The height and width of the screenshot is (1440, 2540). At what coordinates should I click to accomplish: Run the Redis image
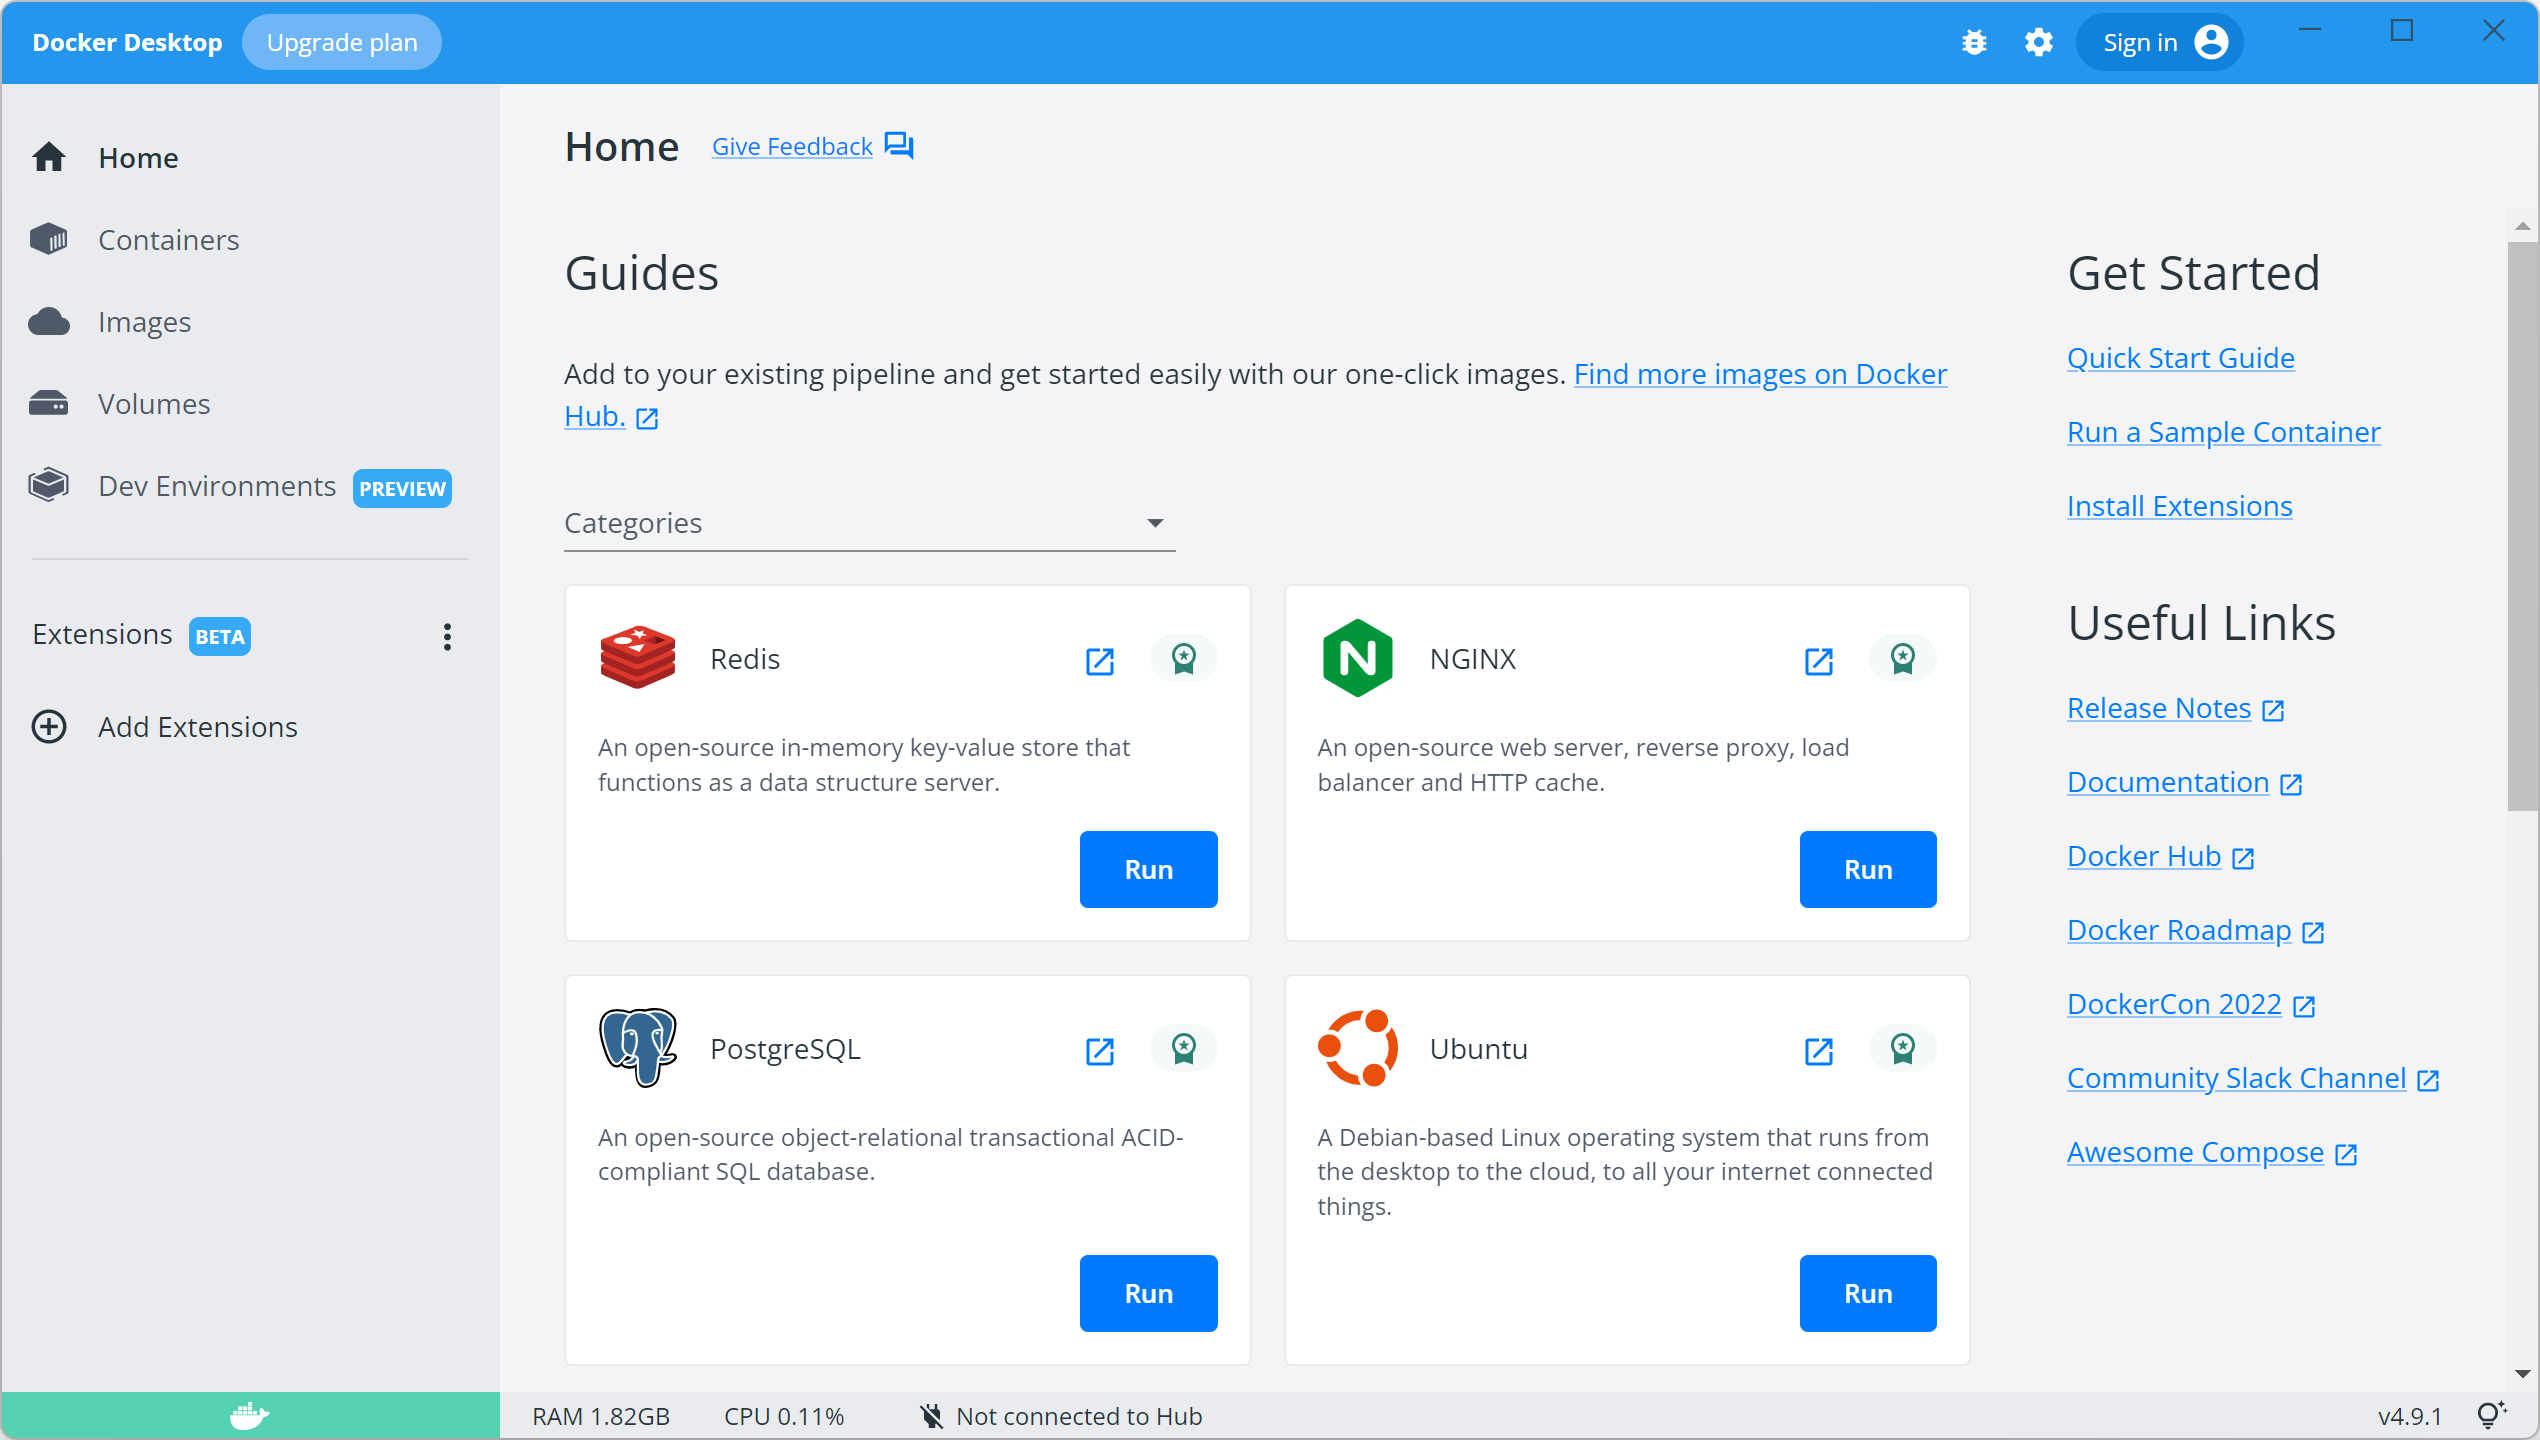pos(1148,869)
